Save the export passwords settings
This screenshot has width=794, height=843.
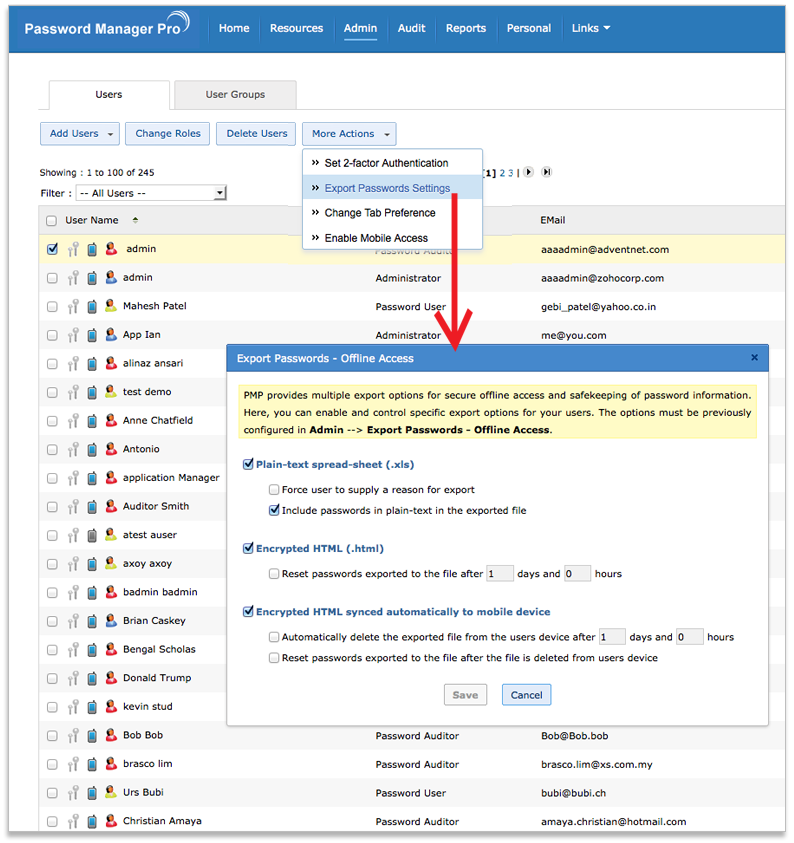[x=465, y=695]
